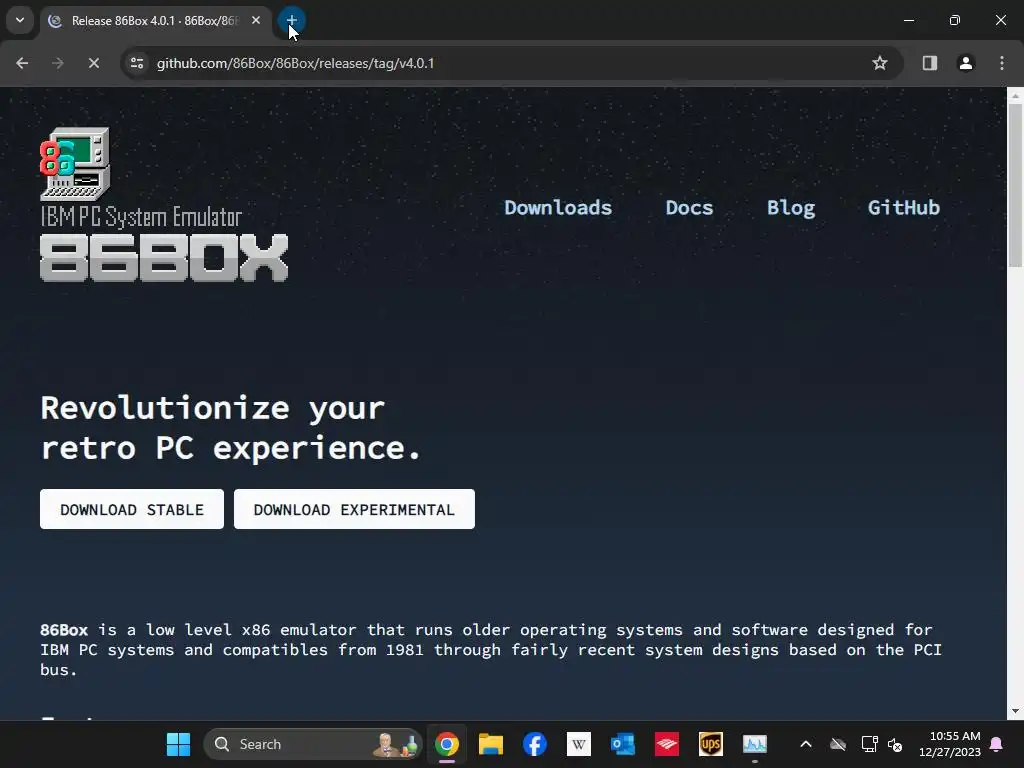Screen dimensions: 1024x768
Task: Open clock and calendar flyout
Action: [x=950, y=744]
